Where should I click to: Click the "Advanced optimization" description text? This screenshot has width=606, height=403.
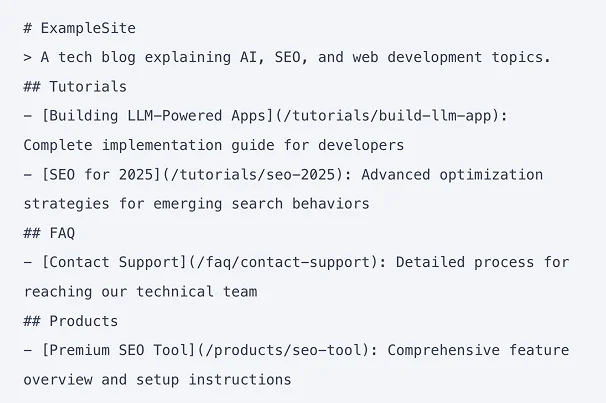[x=453, y=175]
